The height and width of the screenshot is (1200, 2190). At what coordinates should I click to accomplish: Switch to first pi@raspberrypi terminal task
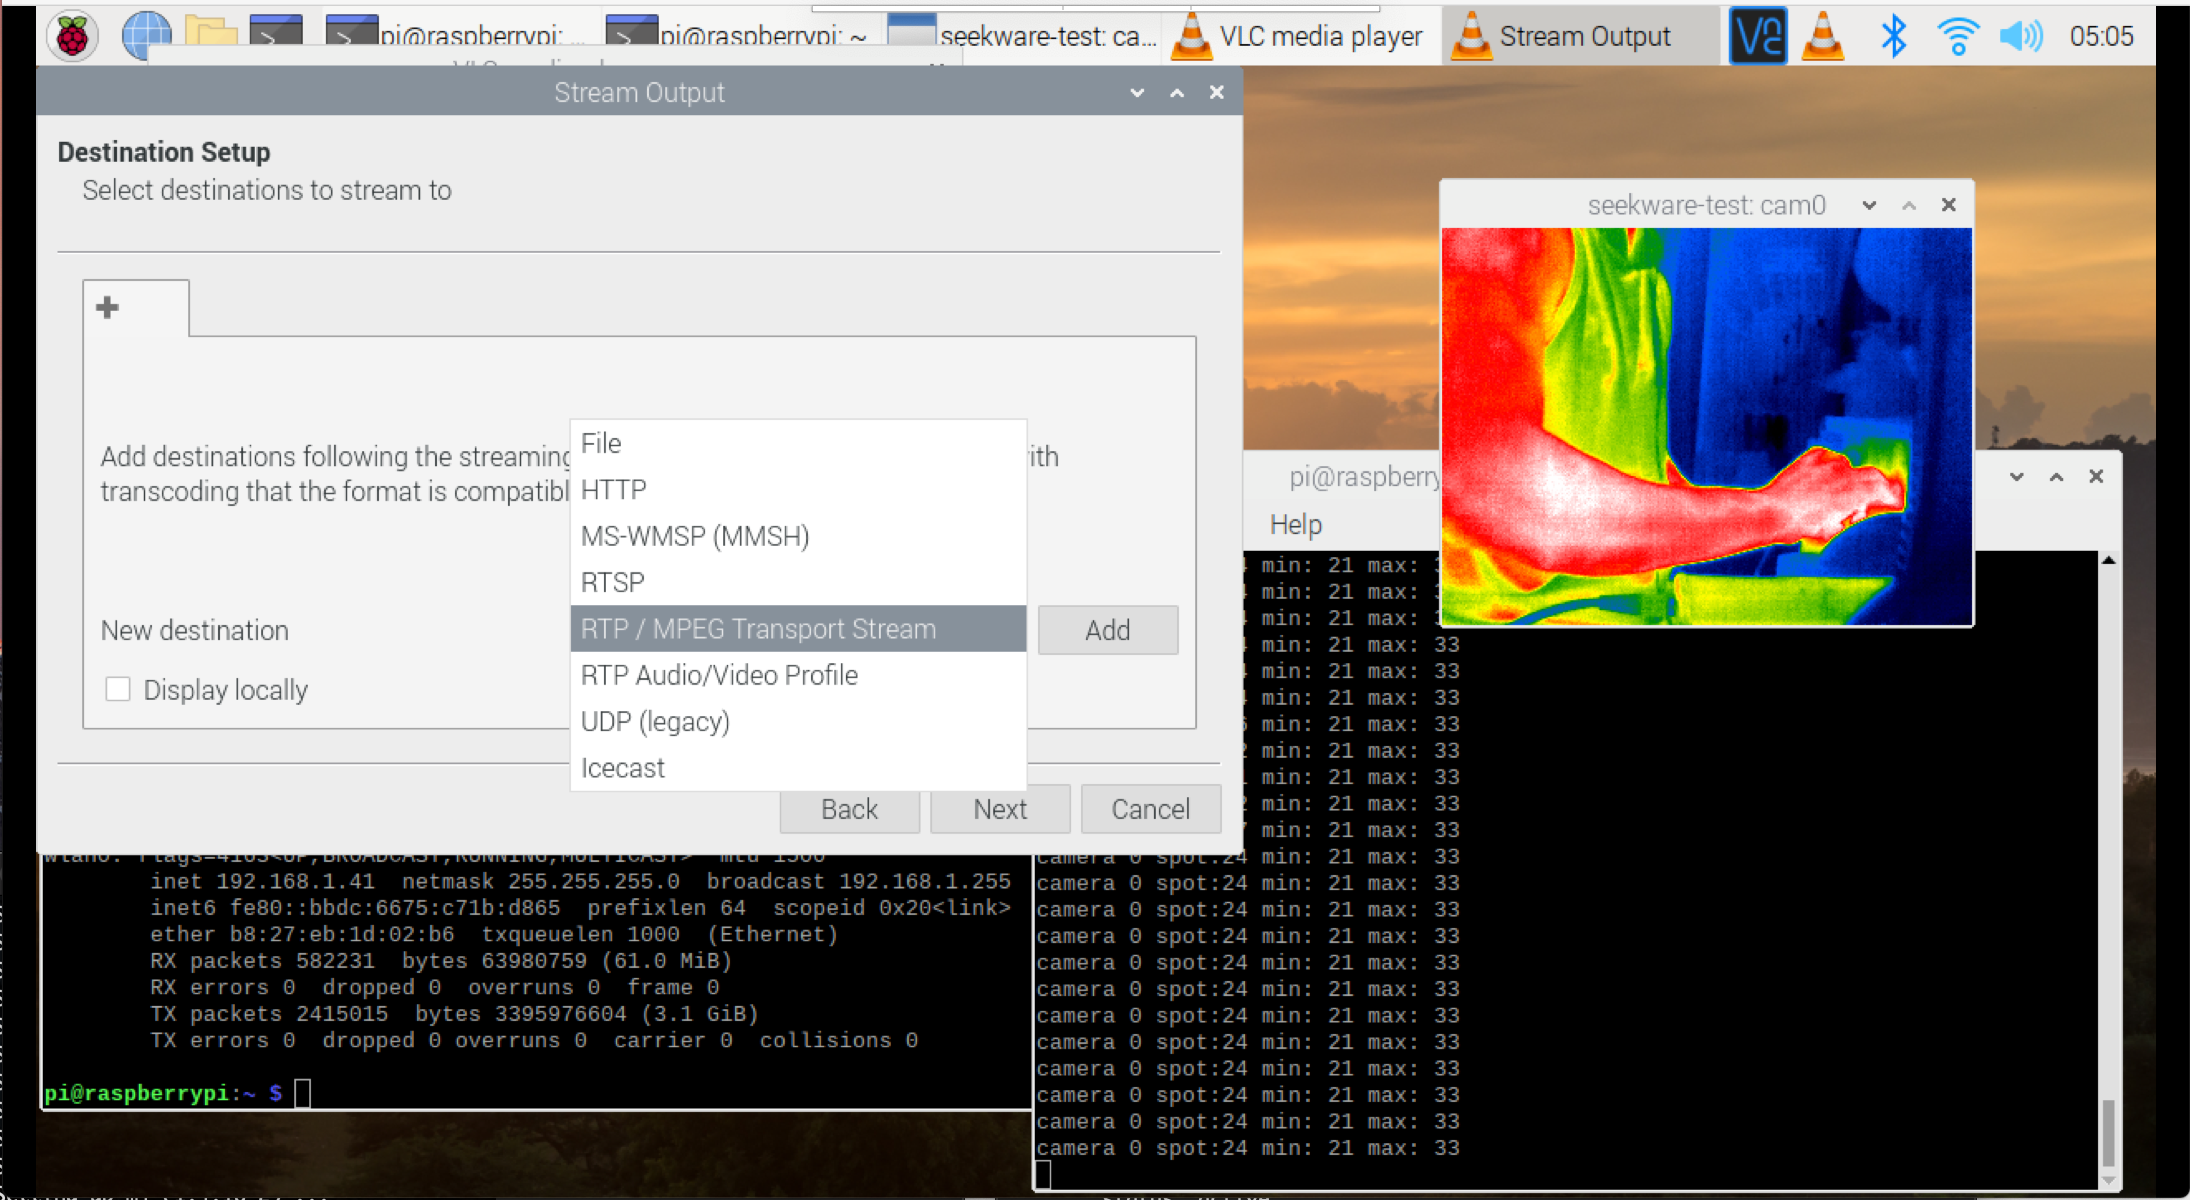457,36
